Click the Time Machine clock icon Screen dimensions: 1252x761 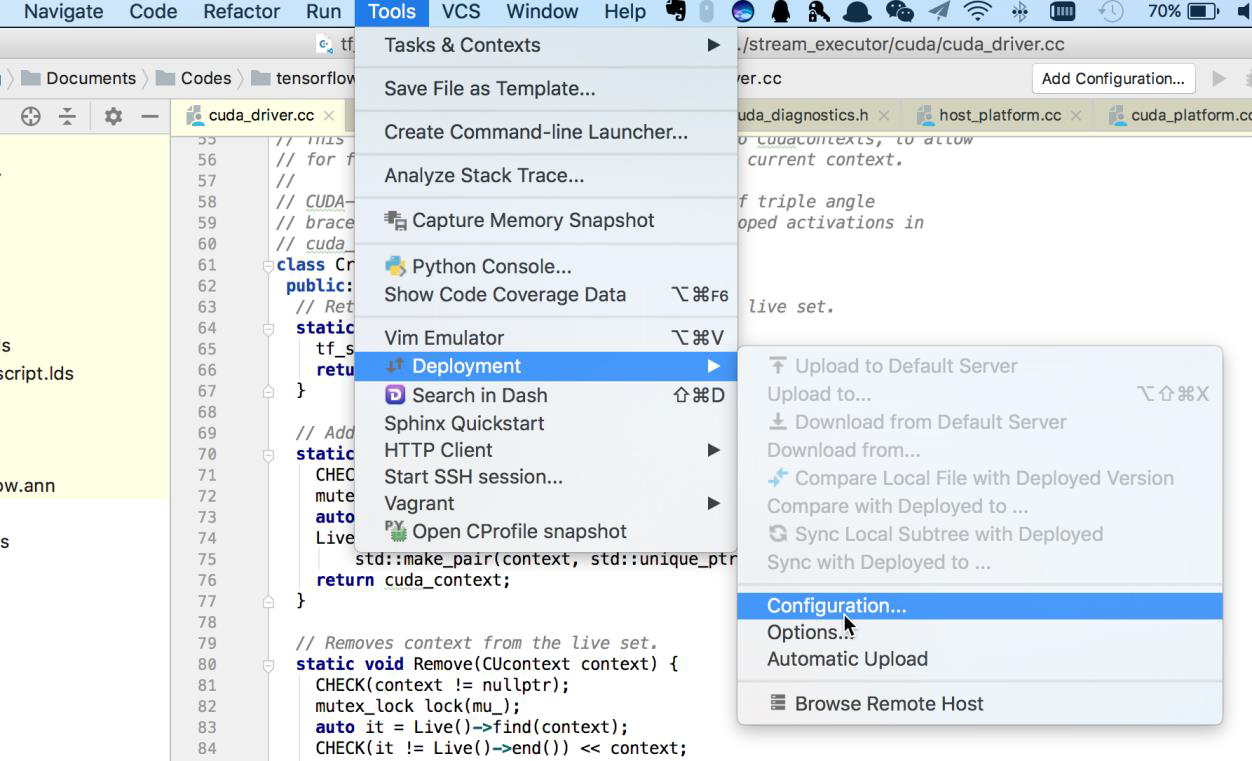click(1110, 12)
